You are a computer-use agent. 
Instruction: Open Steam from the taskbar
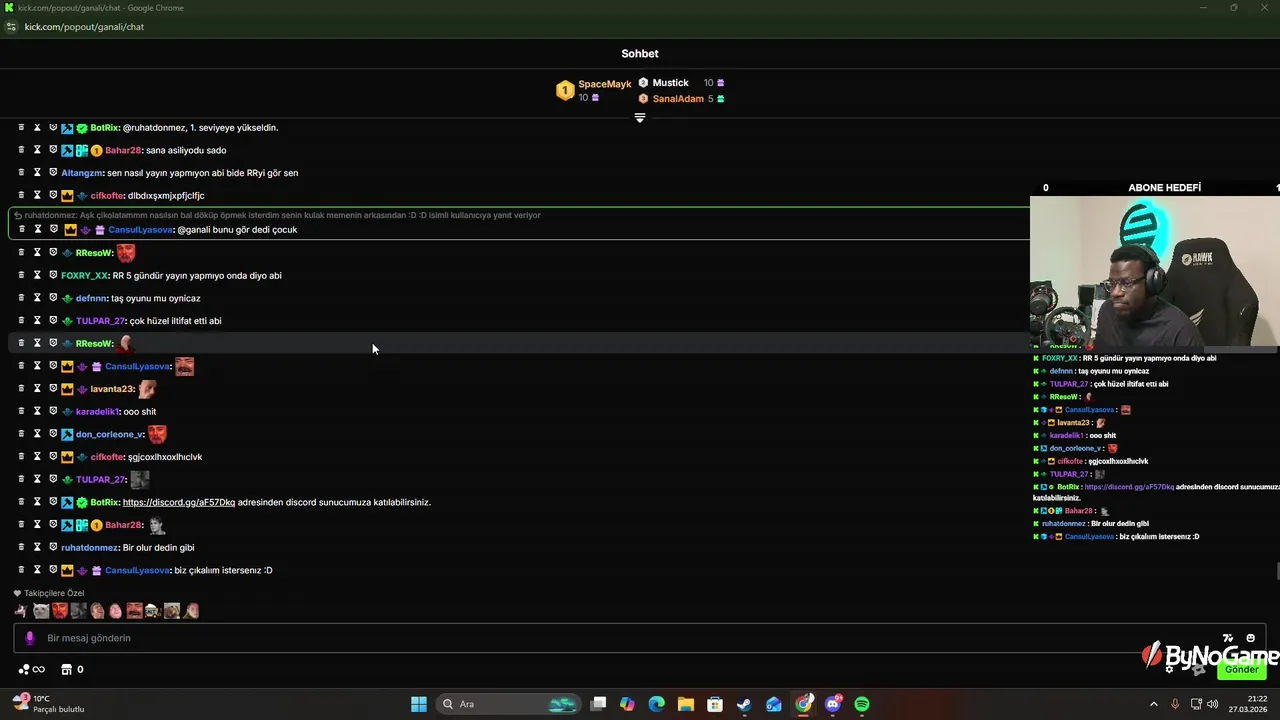(744, 704)
